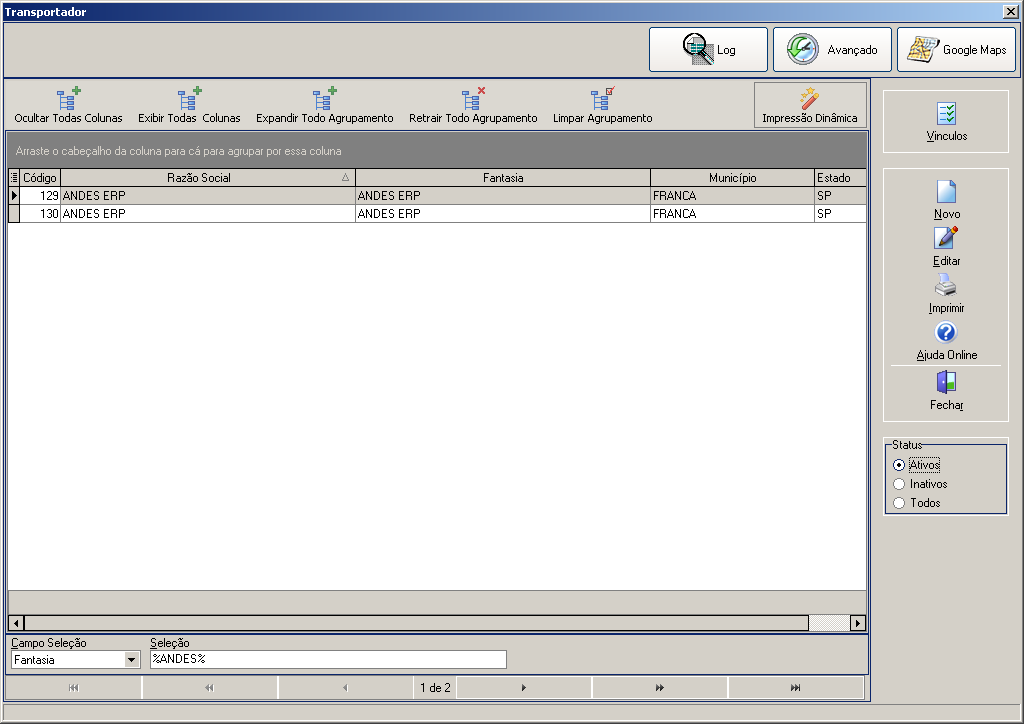Open grid column chooser indicator button
The image size is (1024, 724).
[14, 178]
